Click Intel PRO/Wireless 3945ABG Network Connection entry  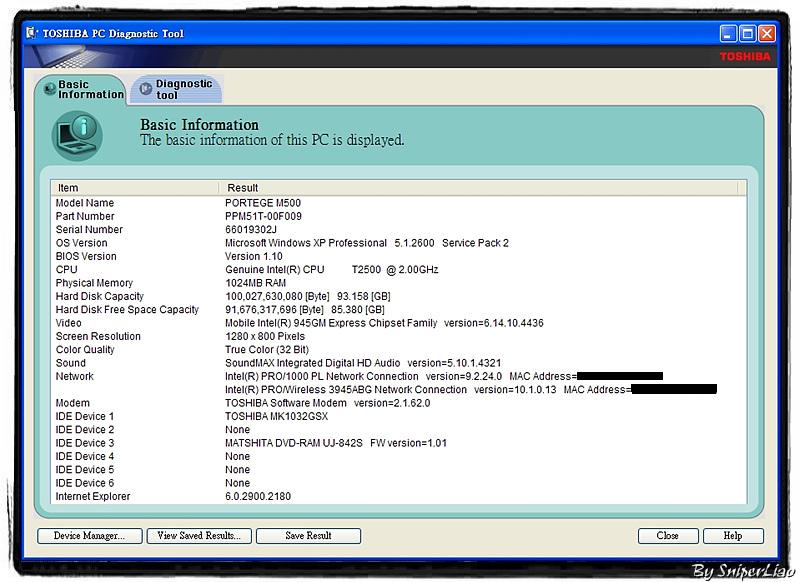point(471,389)
